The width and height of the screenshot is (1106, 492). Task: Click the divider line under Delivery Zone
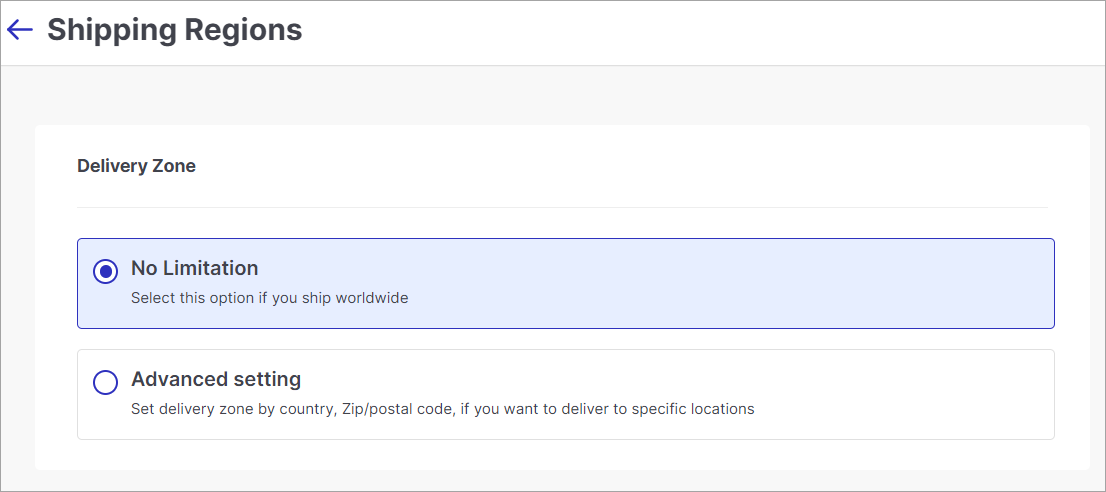click(562, 207)
